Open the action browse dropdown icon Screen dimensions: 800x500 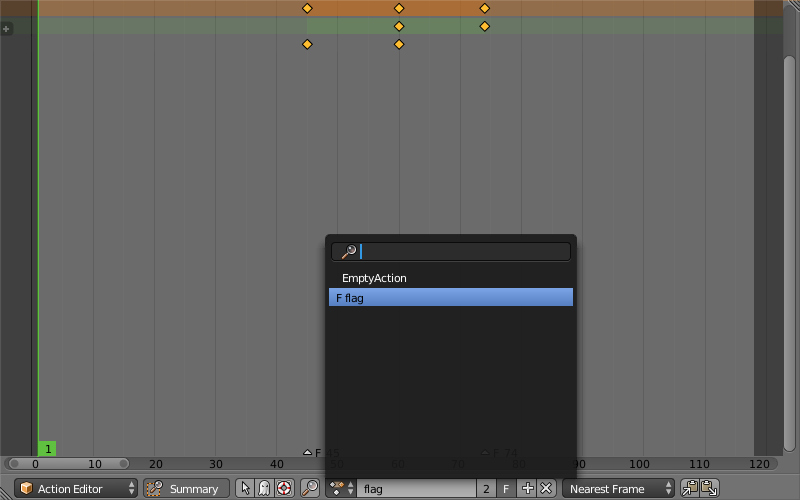tap(341, 488)
